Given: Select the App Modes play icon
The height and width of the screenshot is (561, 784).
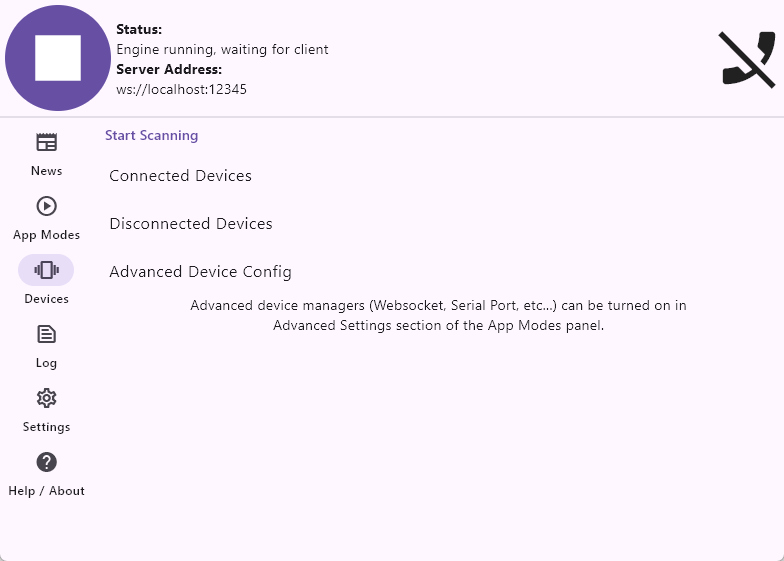Looking at the screenshot, I should tap(46, 206).
